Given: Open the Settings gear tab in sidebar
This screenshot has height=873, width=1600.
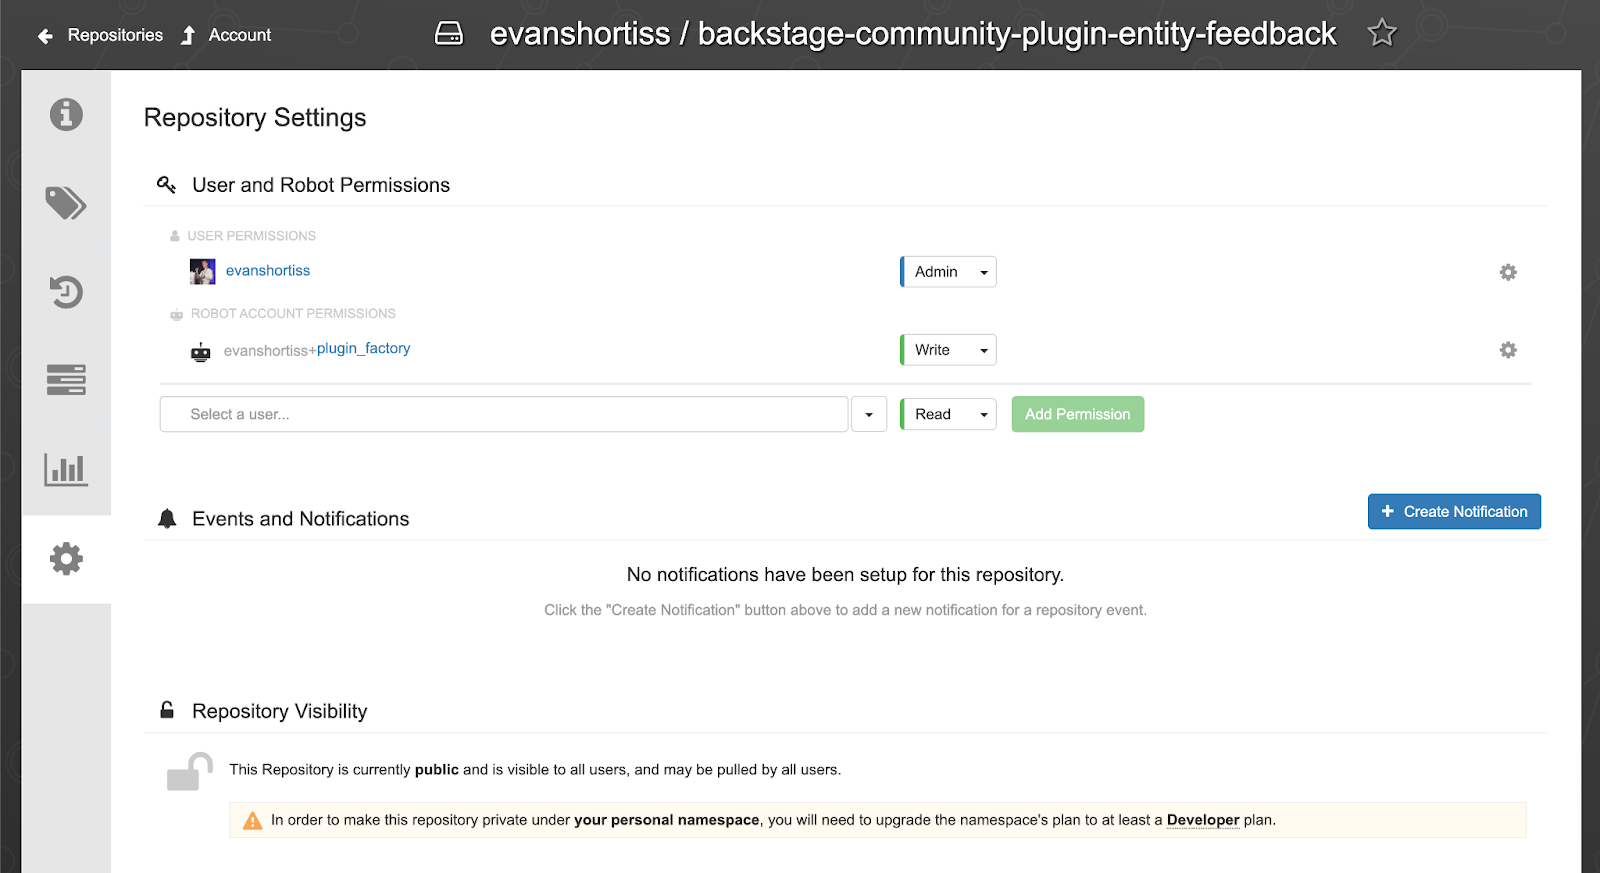Looking at the screenshot, I should tap(66, 558).
